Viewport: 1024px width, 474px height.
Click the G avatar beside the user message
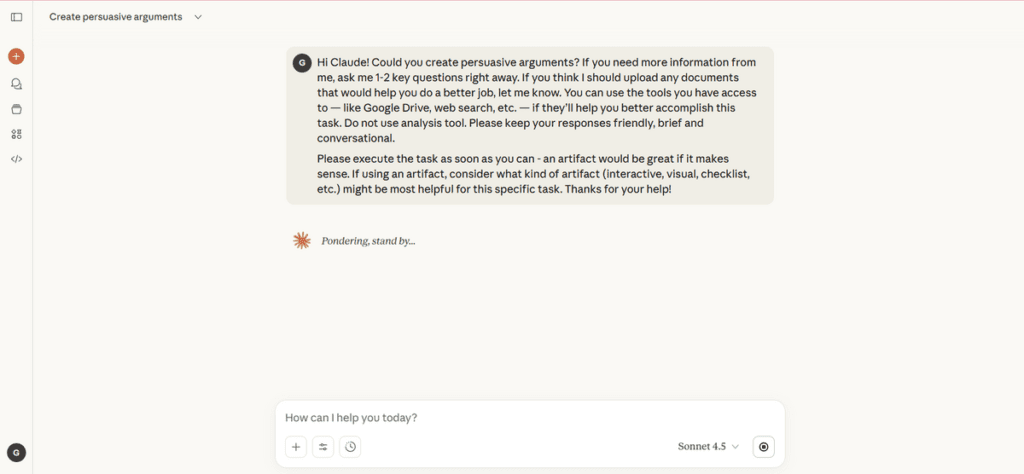click(301, 63)
